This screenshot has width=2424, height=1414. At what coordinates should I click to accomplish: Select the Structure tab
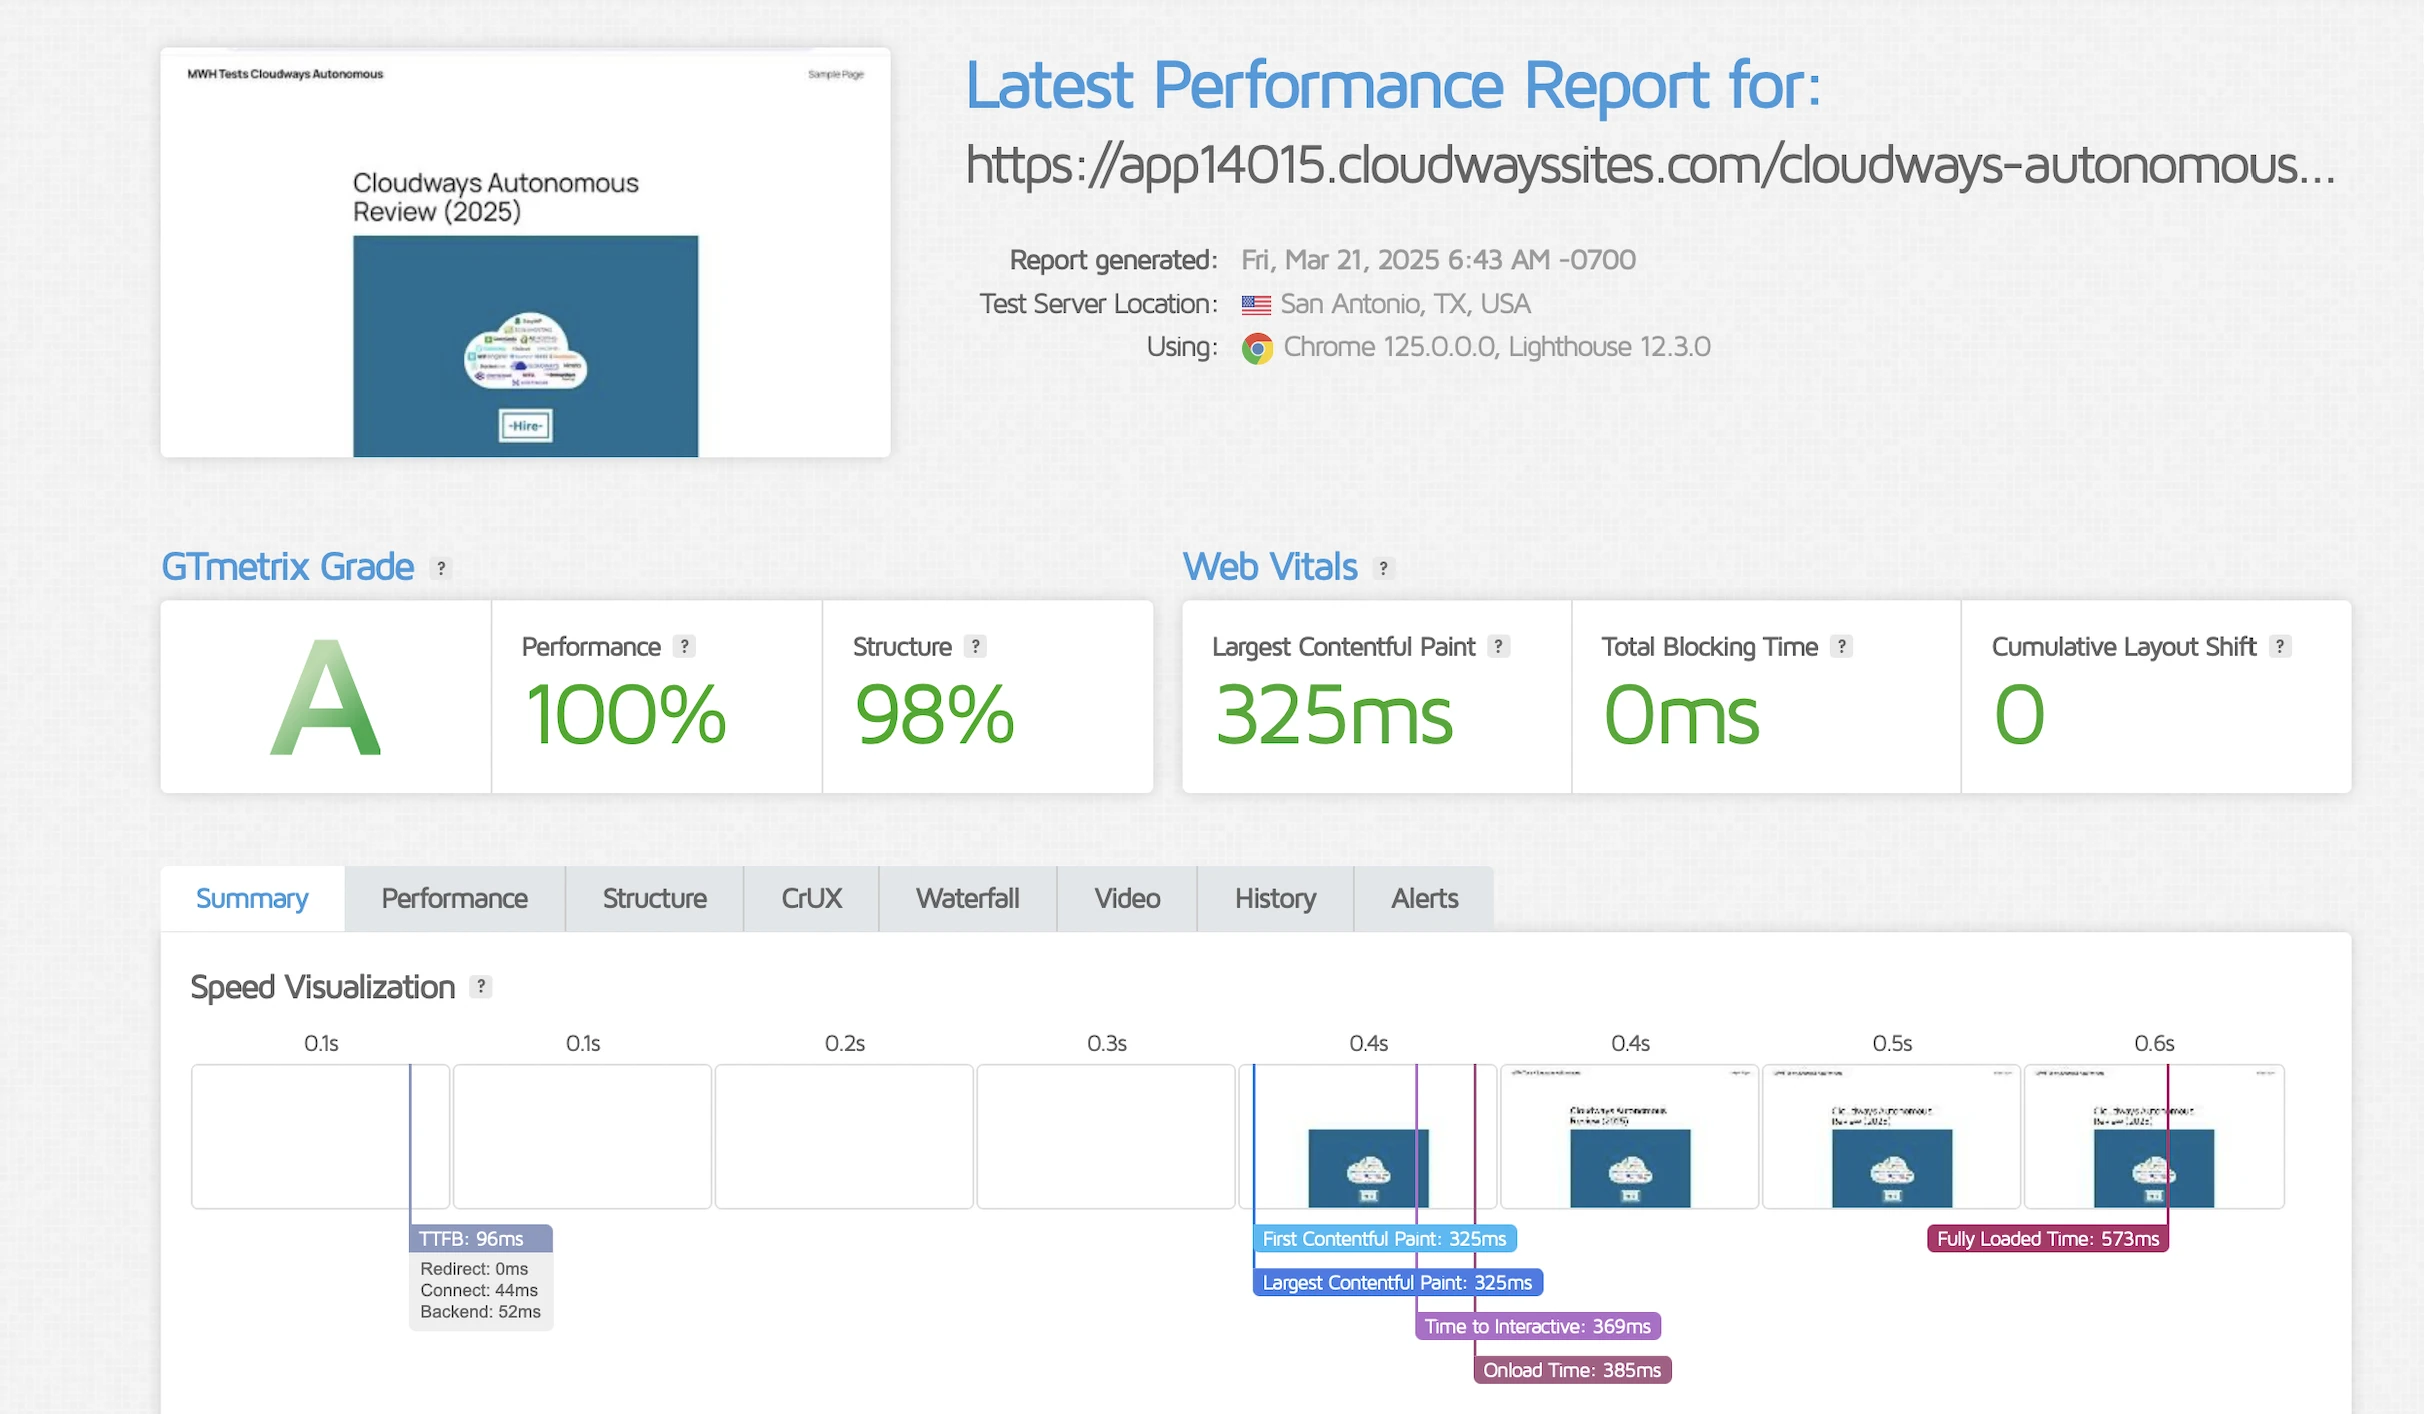tap(654, 898)
